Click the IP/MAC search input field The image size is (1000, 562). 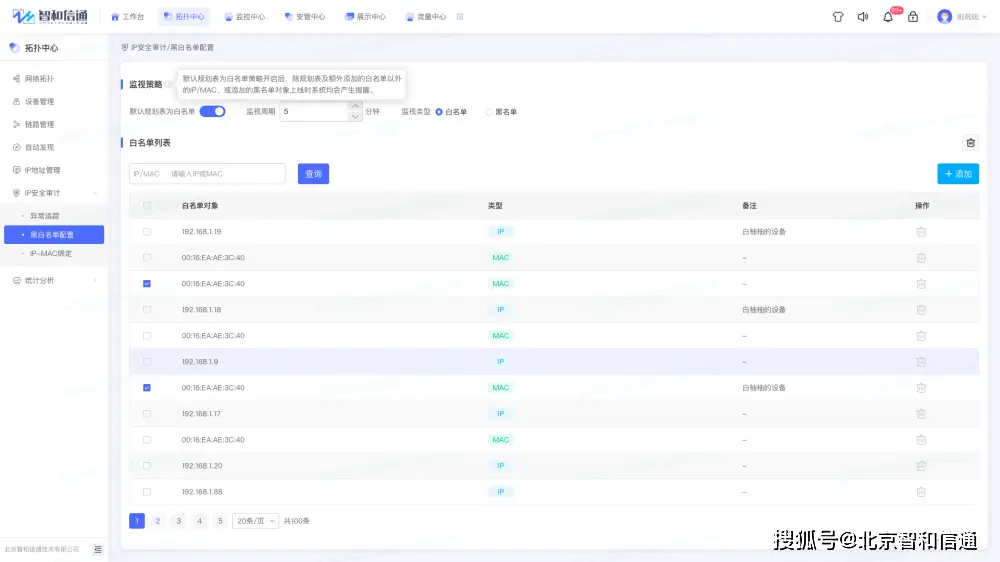point(207,174)
